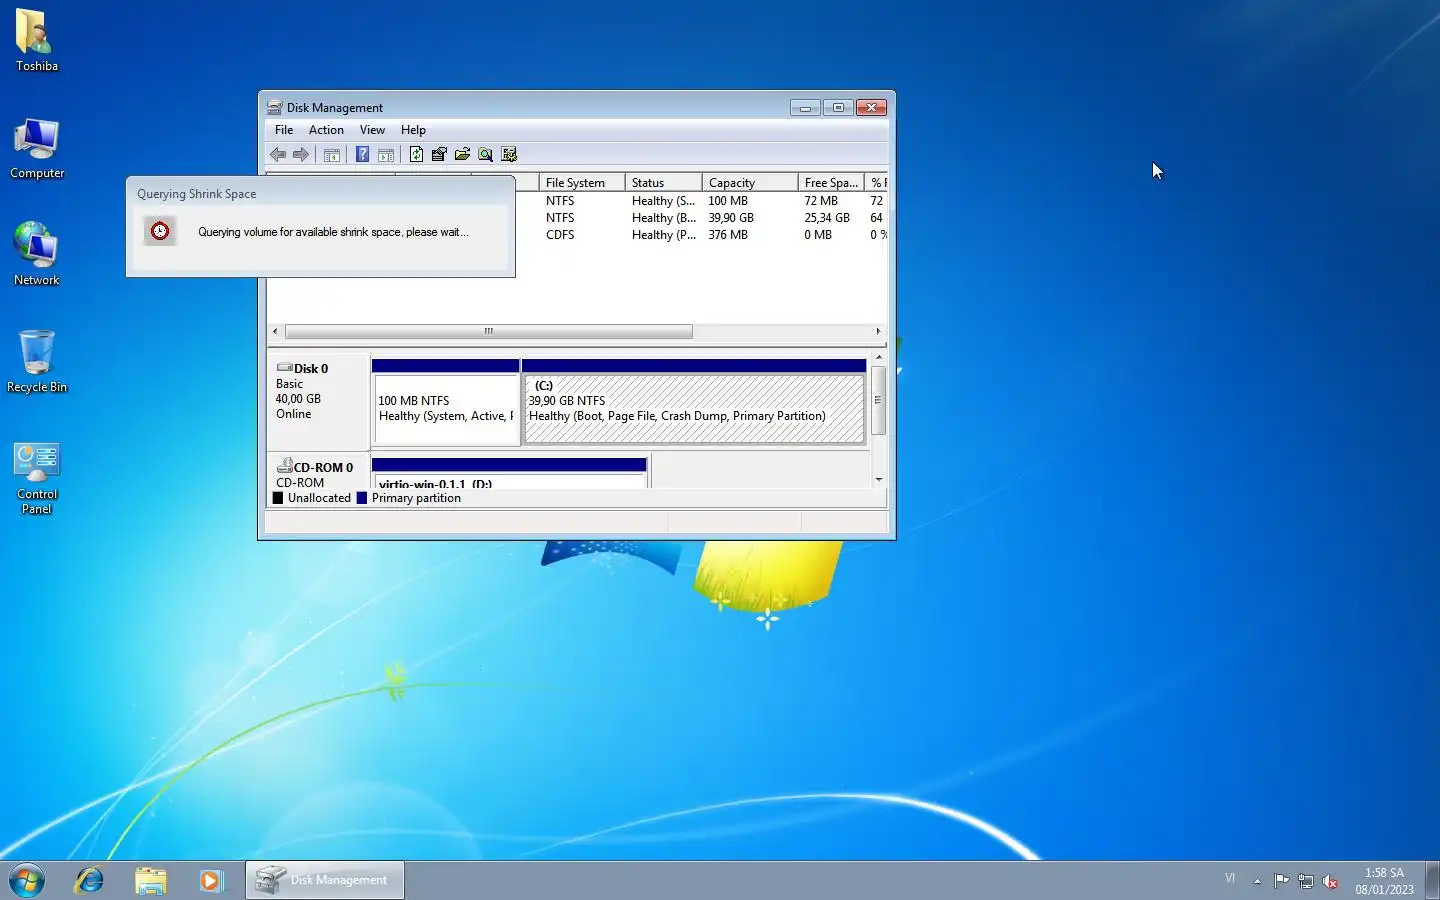Click the Disk Management taskbar button
This screenshot has width=1440, height=900.
pos(325,880)
